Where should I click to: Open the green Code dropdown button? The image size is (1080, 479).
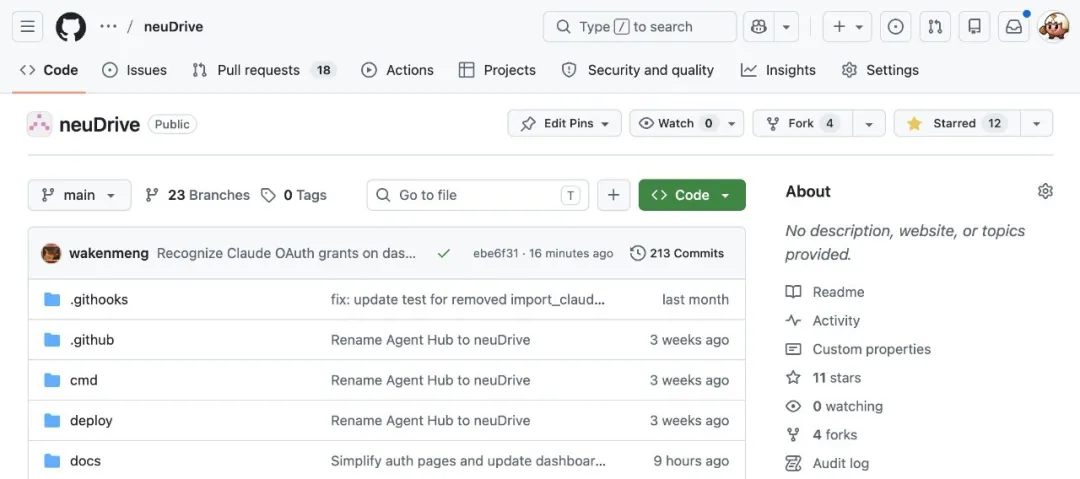(x=692, y=195)
